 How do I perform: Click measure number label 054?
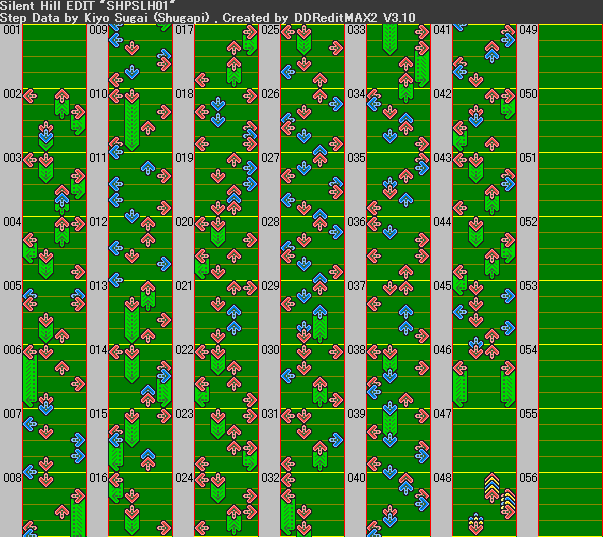pos(528,350)
